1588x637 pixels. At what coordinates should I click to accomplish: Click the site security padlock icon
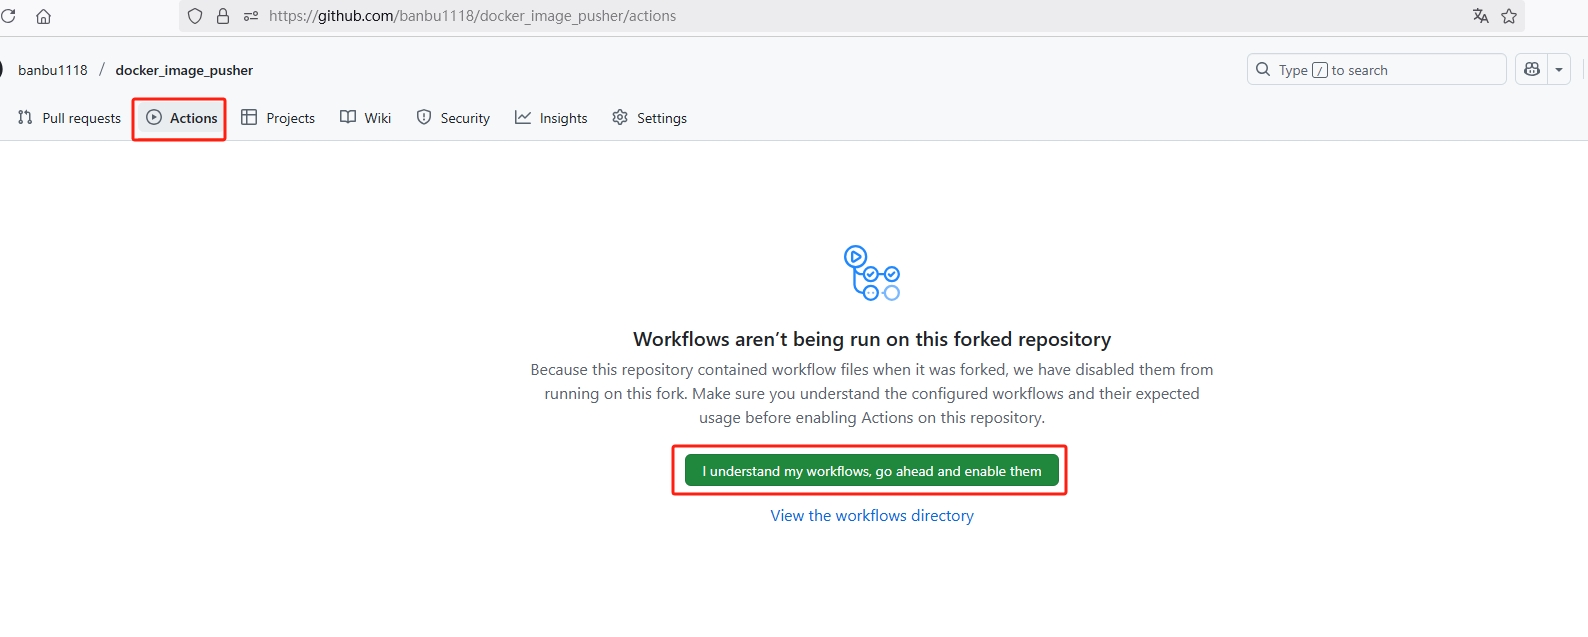coord(223,16)
